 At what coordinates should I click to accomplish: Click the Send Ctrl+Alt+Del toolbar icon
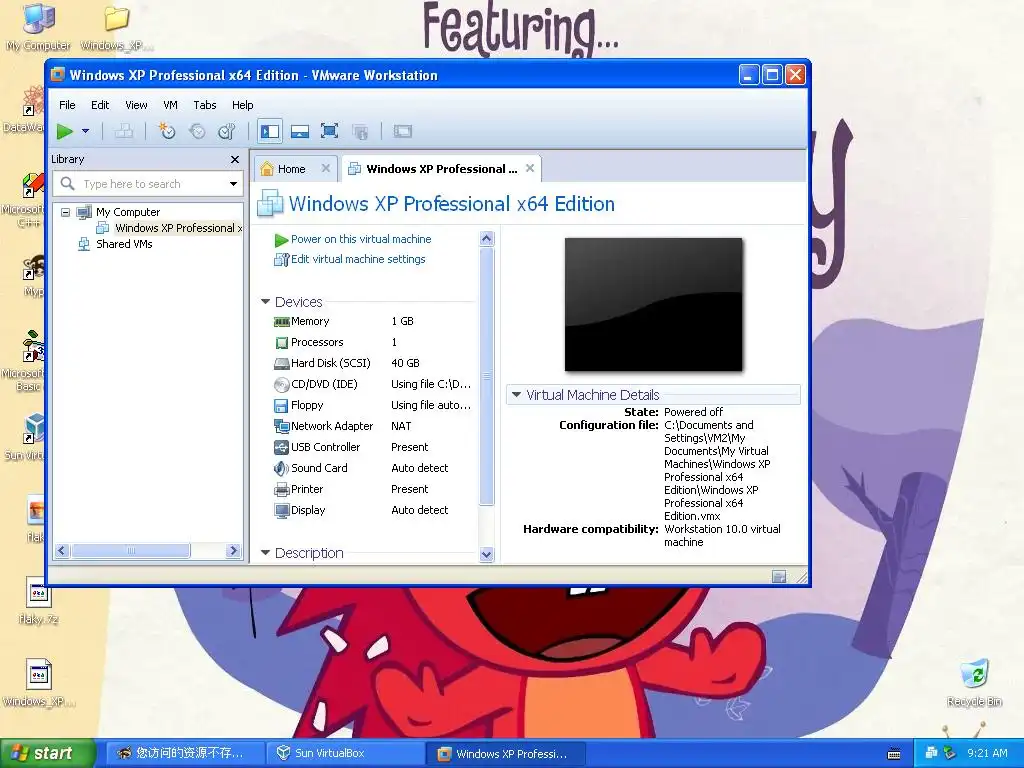[124, 131]
